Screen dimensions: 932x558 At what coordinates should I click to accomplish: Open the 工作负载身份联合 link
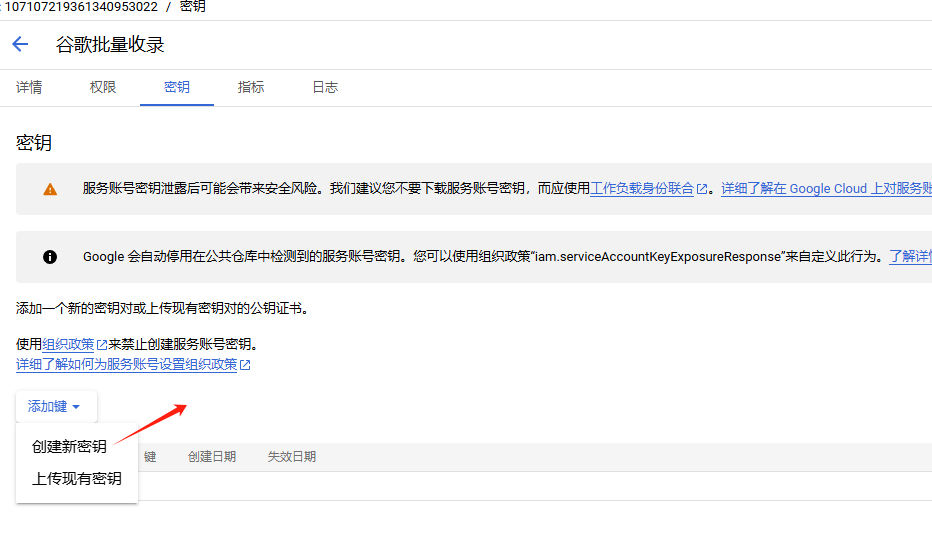point(642,188)
